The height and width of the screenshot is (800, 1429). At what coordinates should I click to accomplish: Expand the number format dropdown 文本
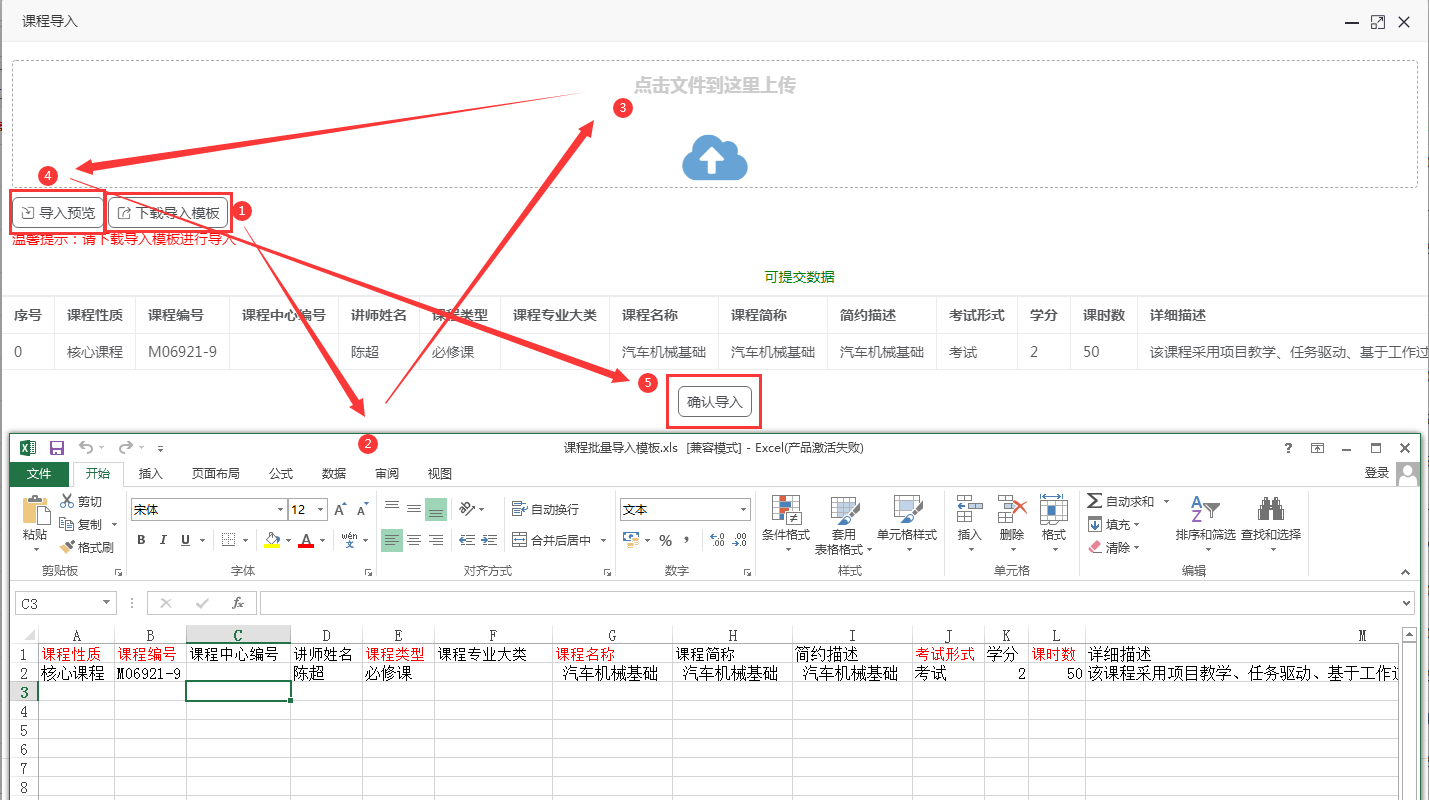pyautogui.click(x=743, y=510)
